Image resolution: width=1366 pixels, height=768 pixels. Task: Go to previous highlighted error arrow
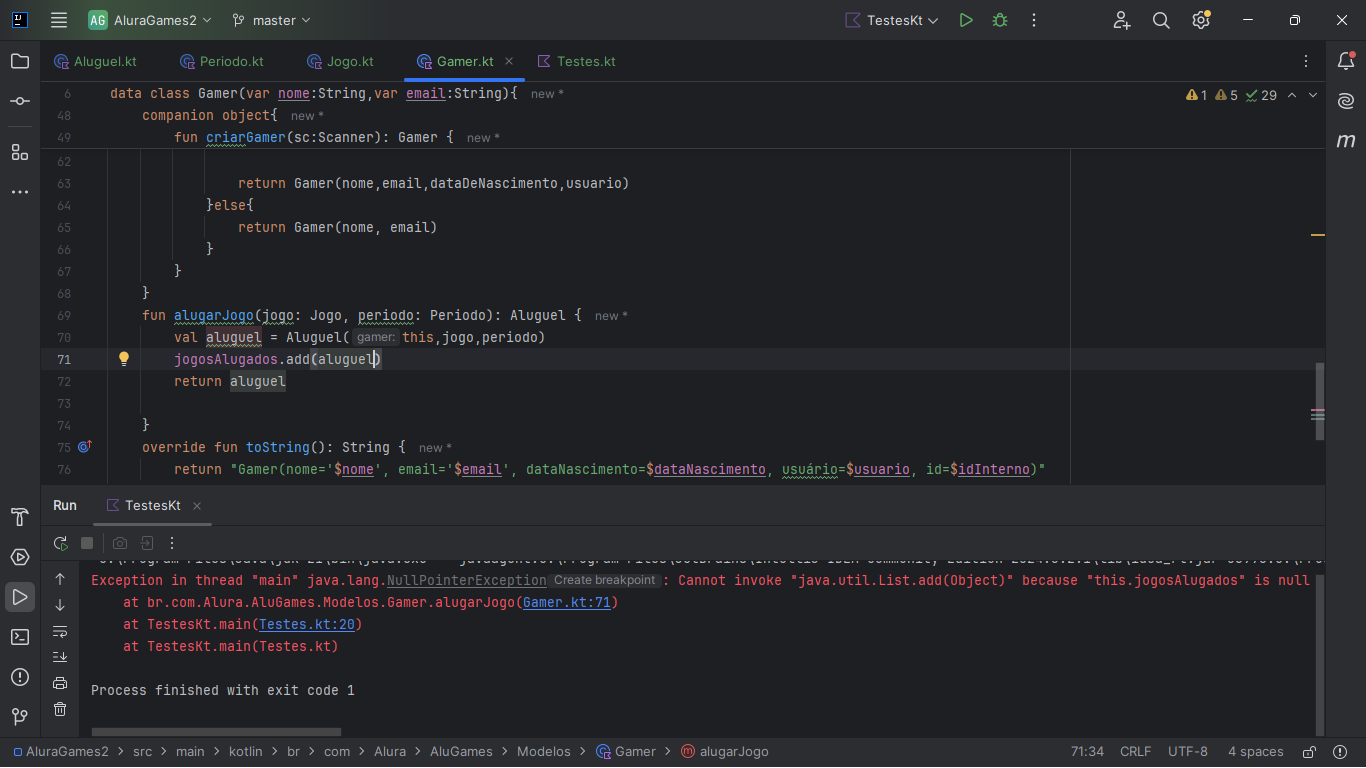1292,95
